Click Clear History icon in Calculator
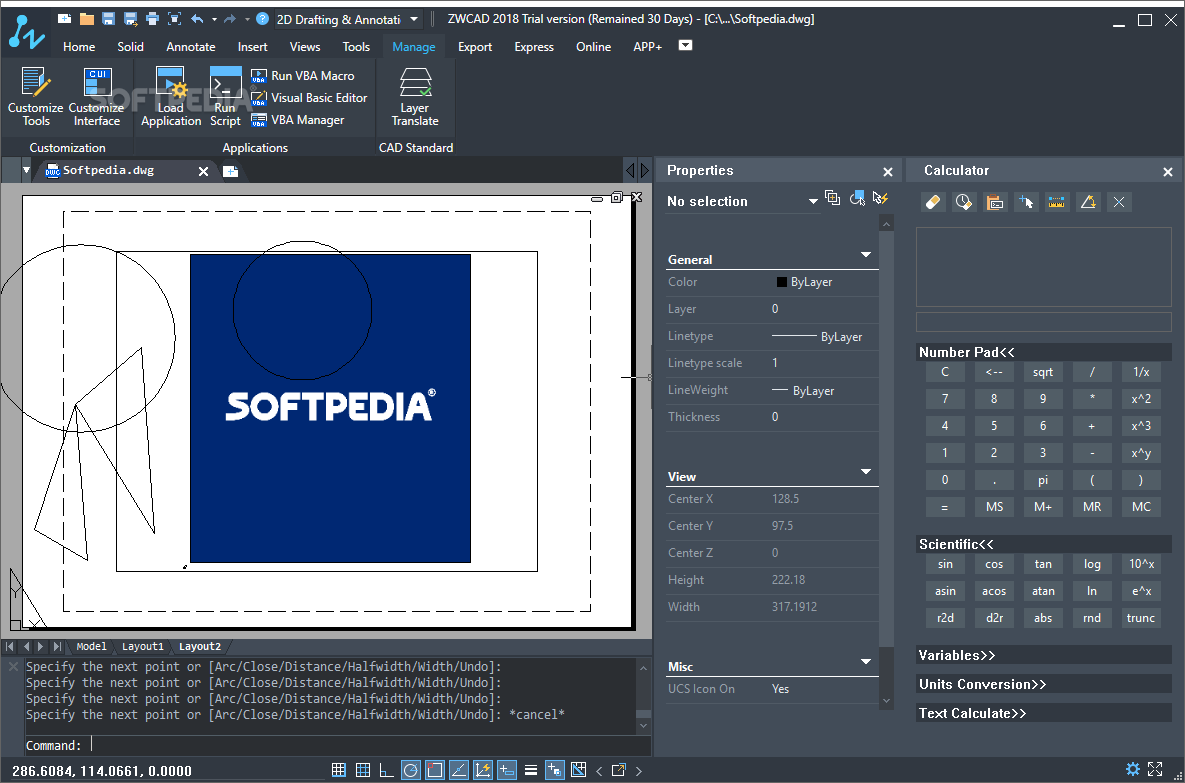The height and width of the screenshot is (783, 1185). coord(964,202)
